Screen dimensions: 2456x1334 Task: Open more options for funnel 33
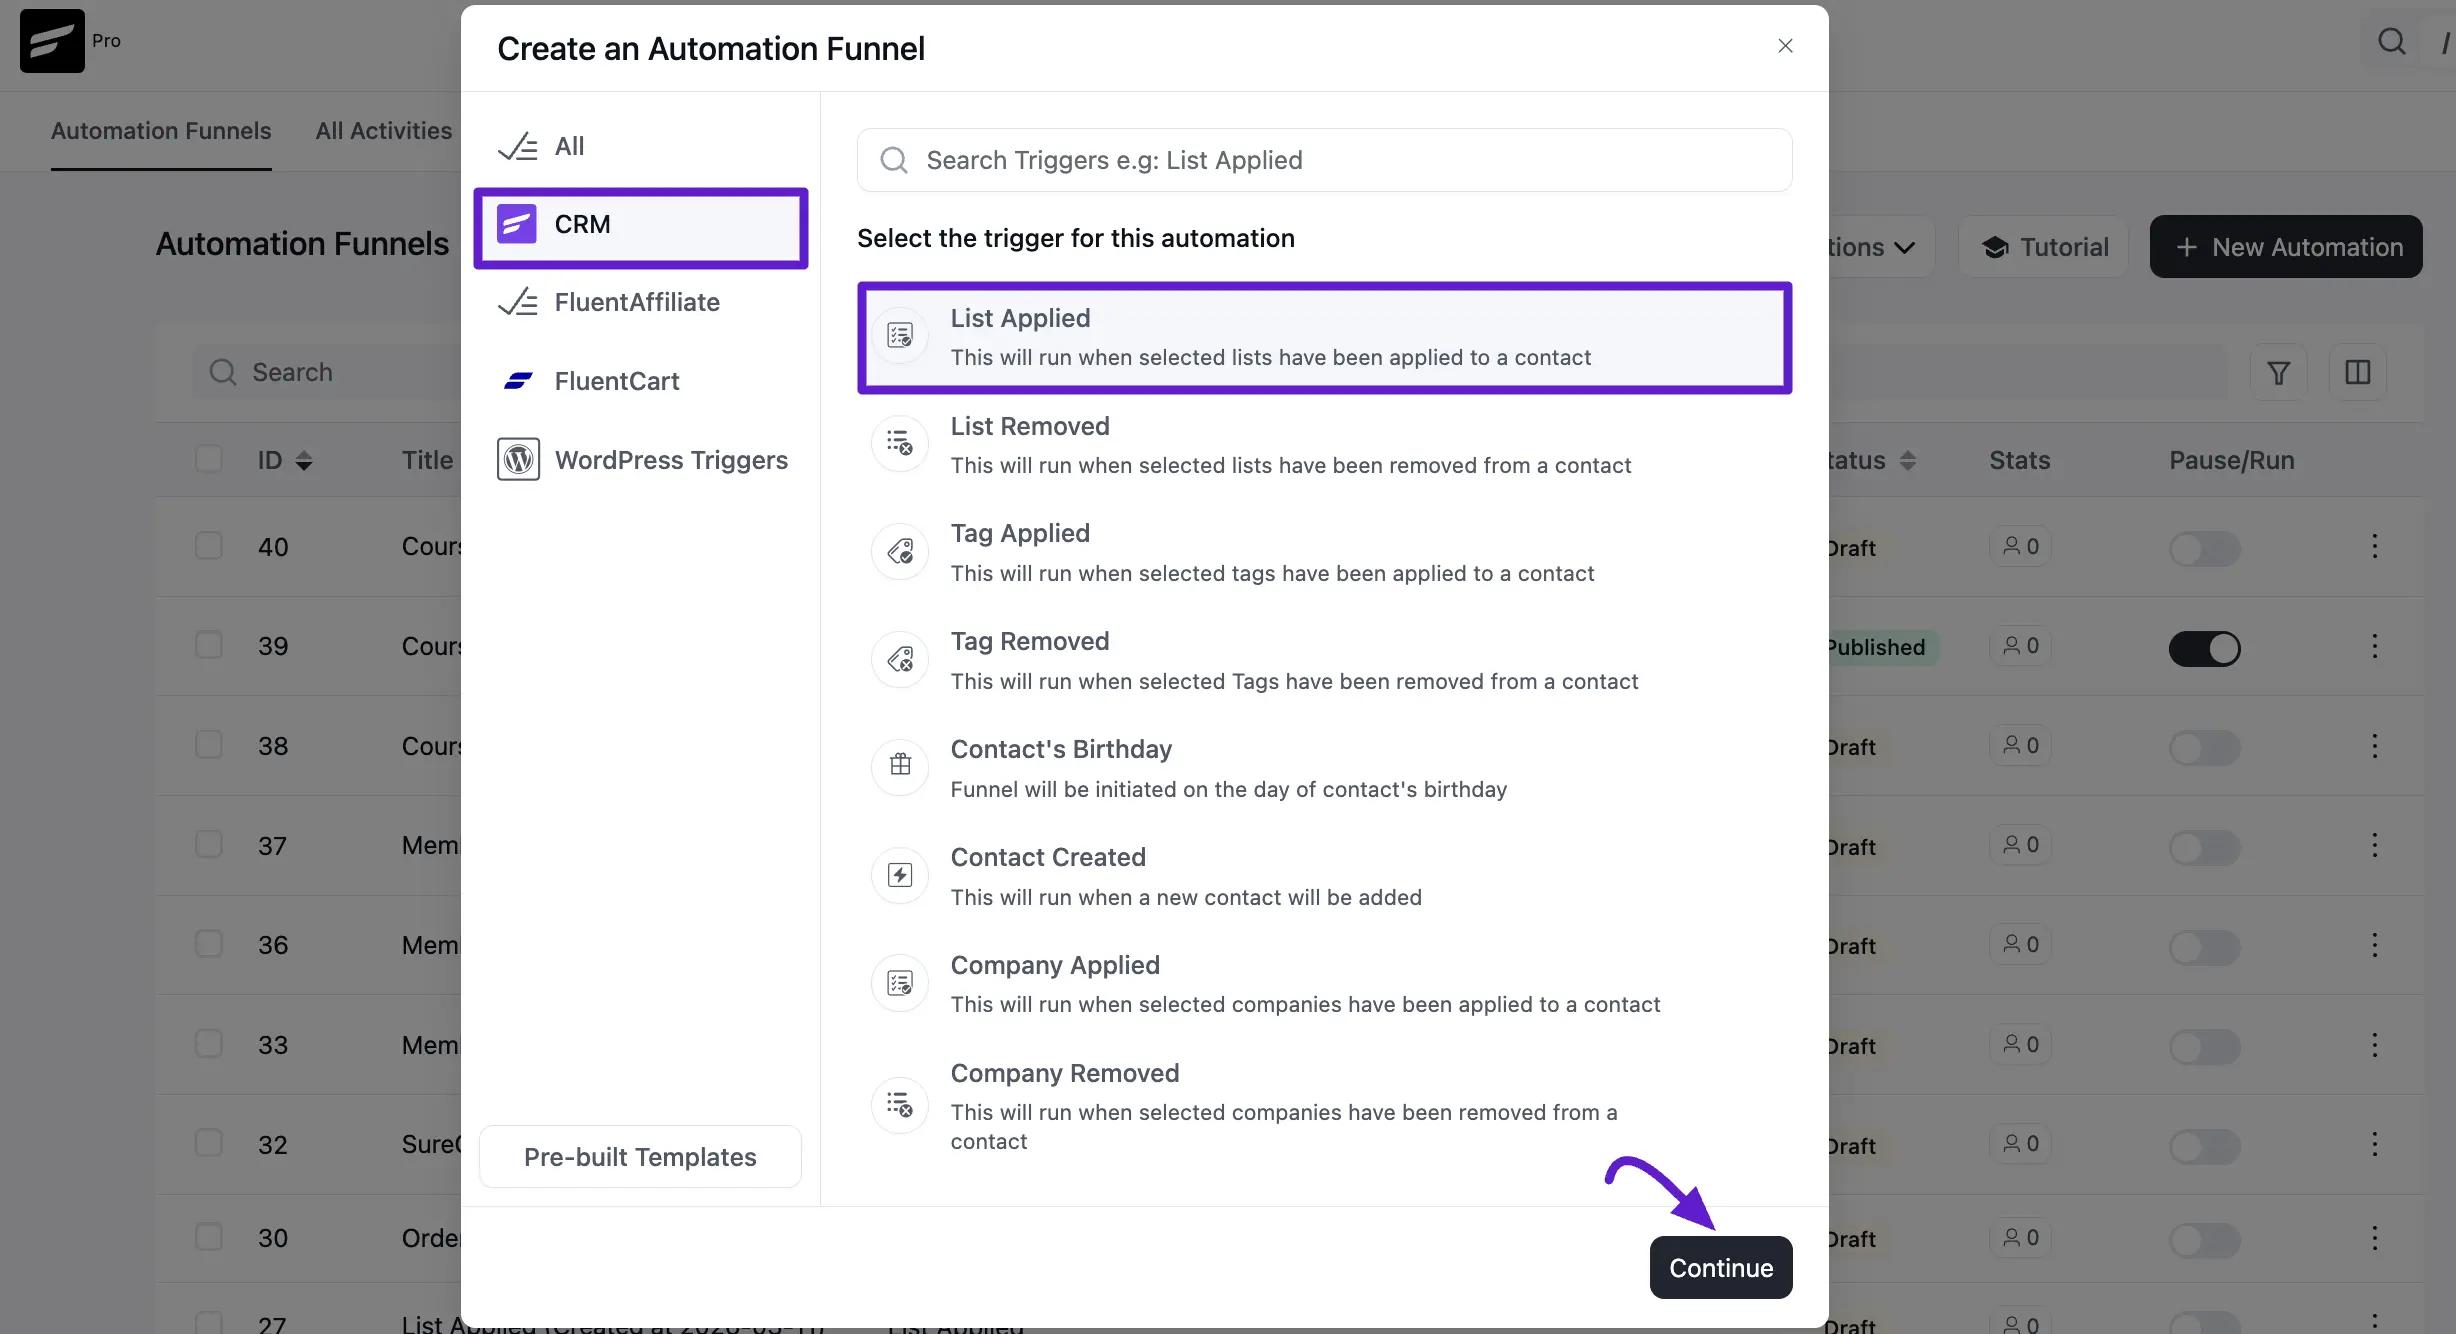click(2375, 1045)
